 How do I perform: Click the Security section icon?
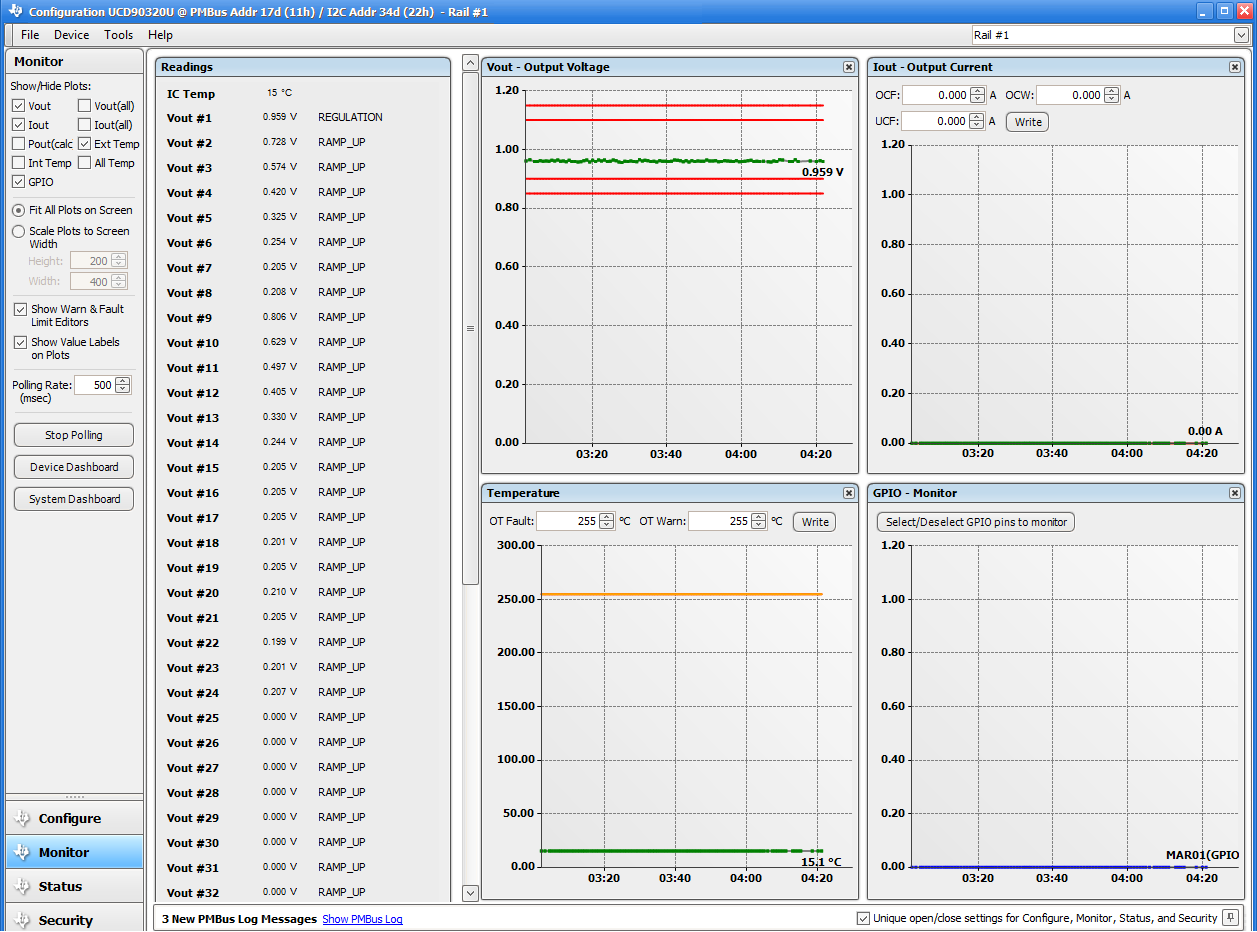(20, 919)
